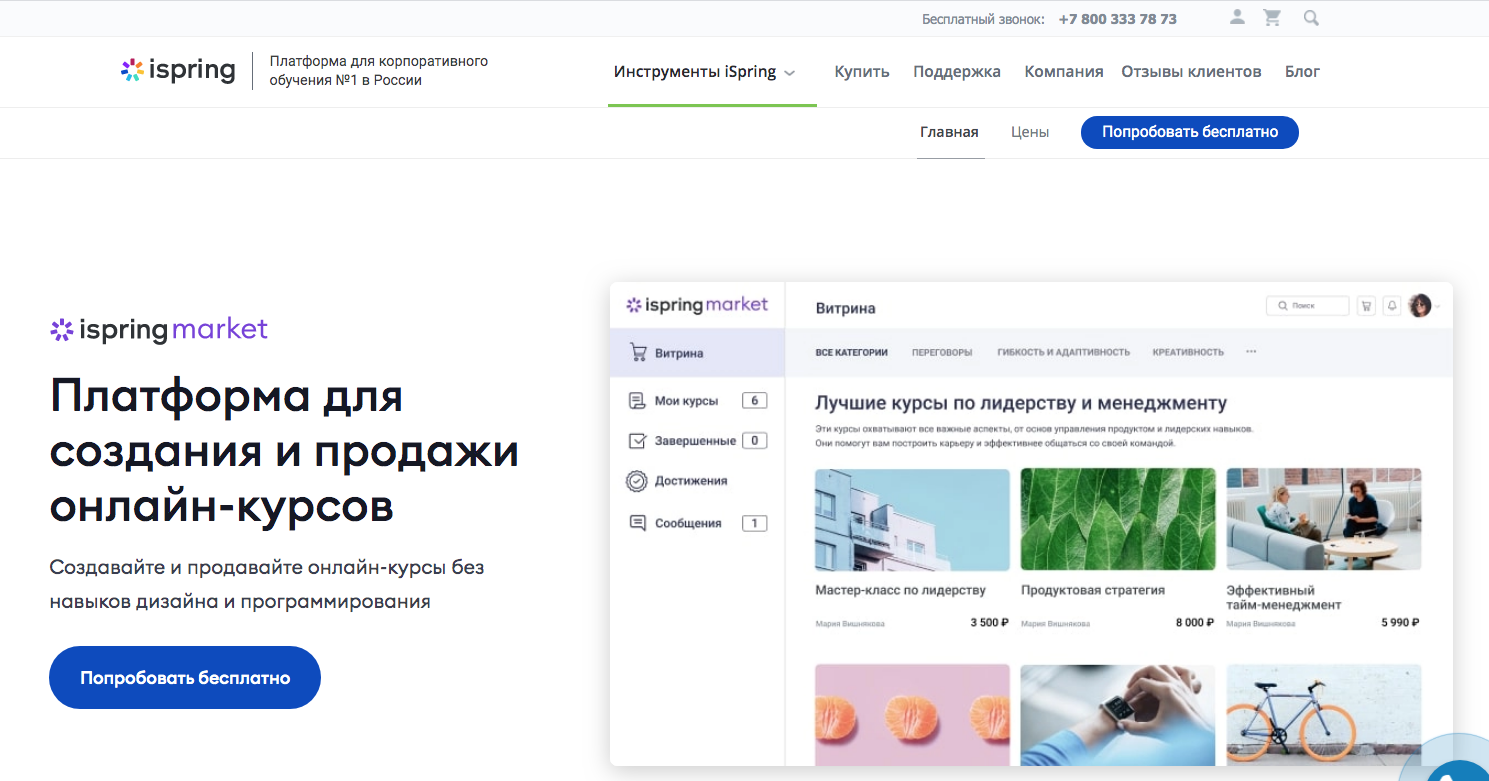Switch to the Главная tab
This screenshot has height=781, width=1489.
click(949, 132)
